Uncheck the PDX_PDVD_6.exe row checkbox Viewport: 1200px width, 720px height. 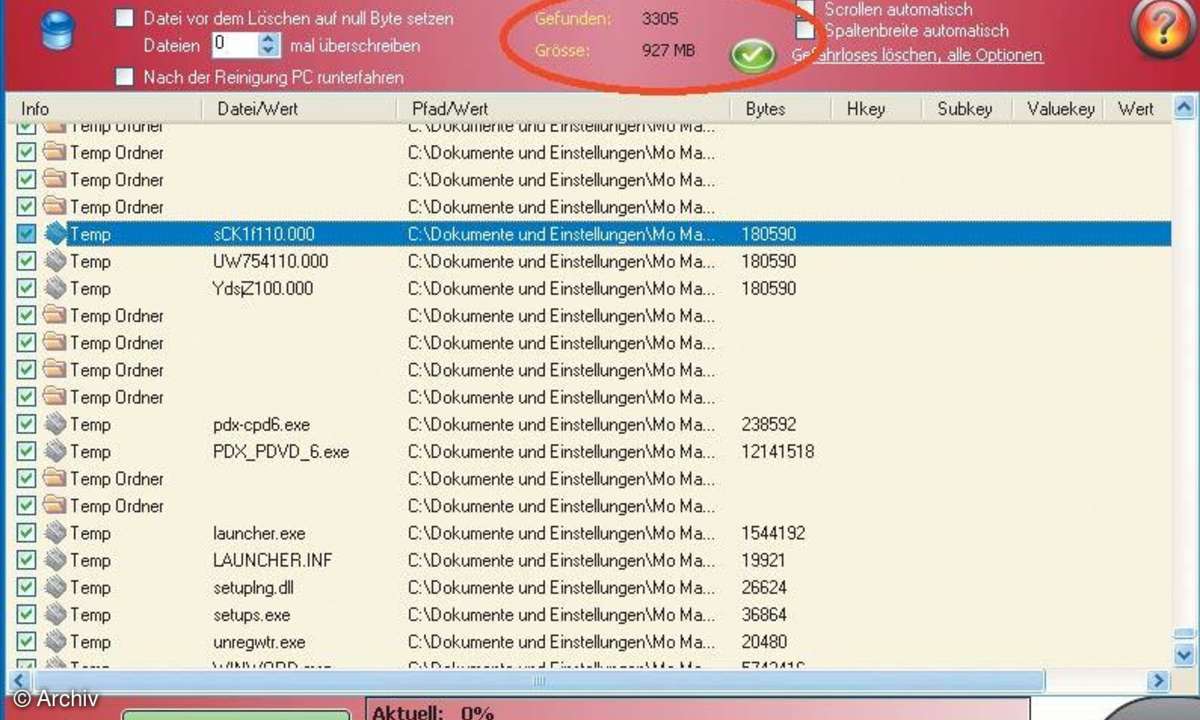(x=26, y=451)
